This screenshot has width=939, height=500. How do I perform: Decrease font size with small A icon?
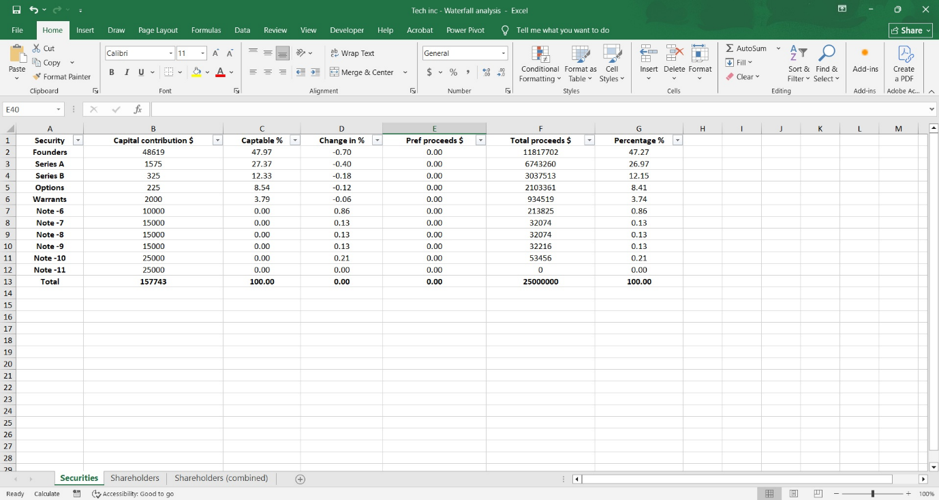coord(229,53)
